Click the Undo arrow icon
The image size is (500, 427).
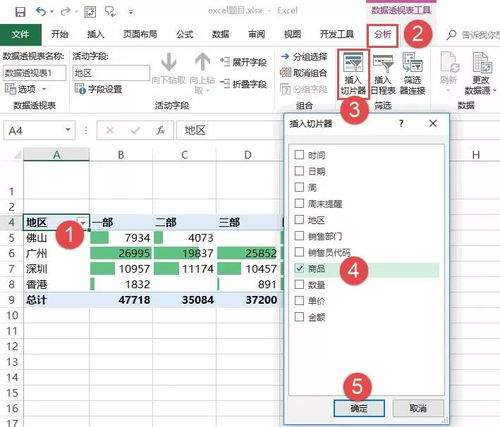41,12
